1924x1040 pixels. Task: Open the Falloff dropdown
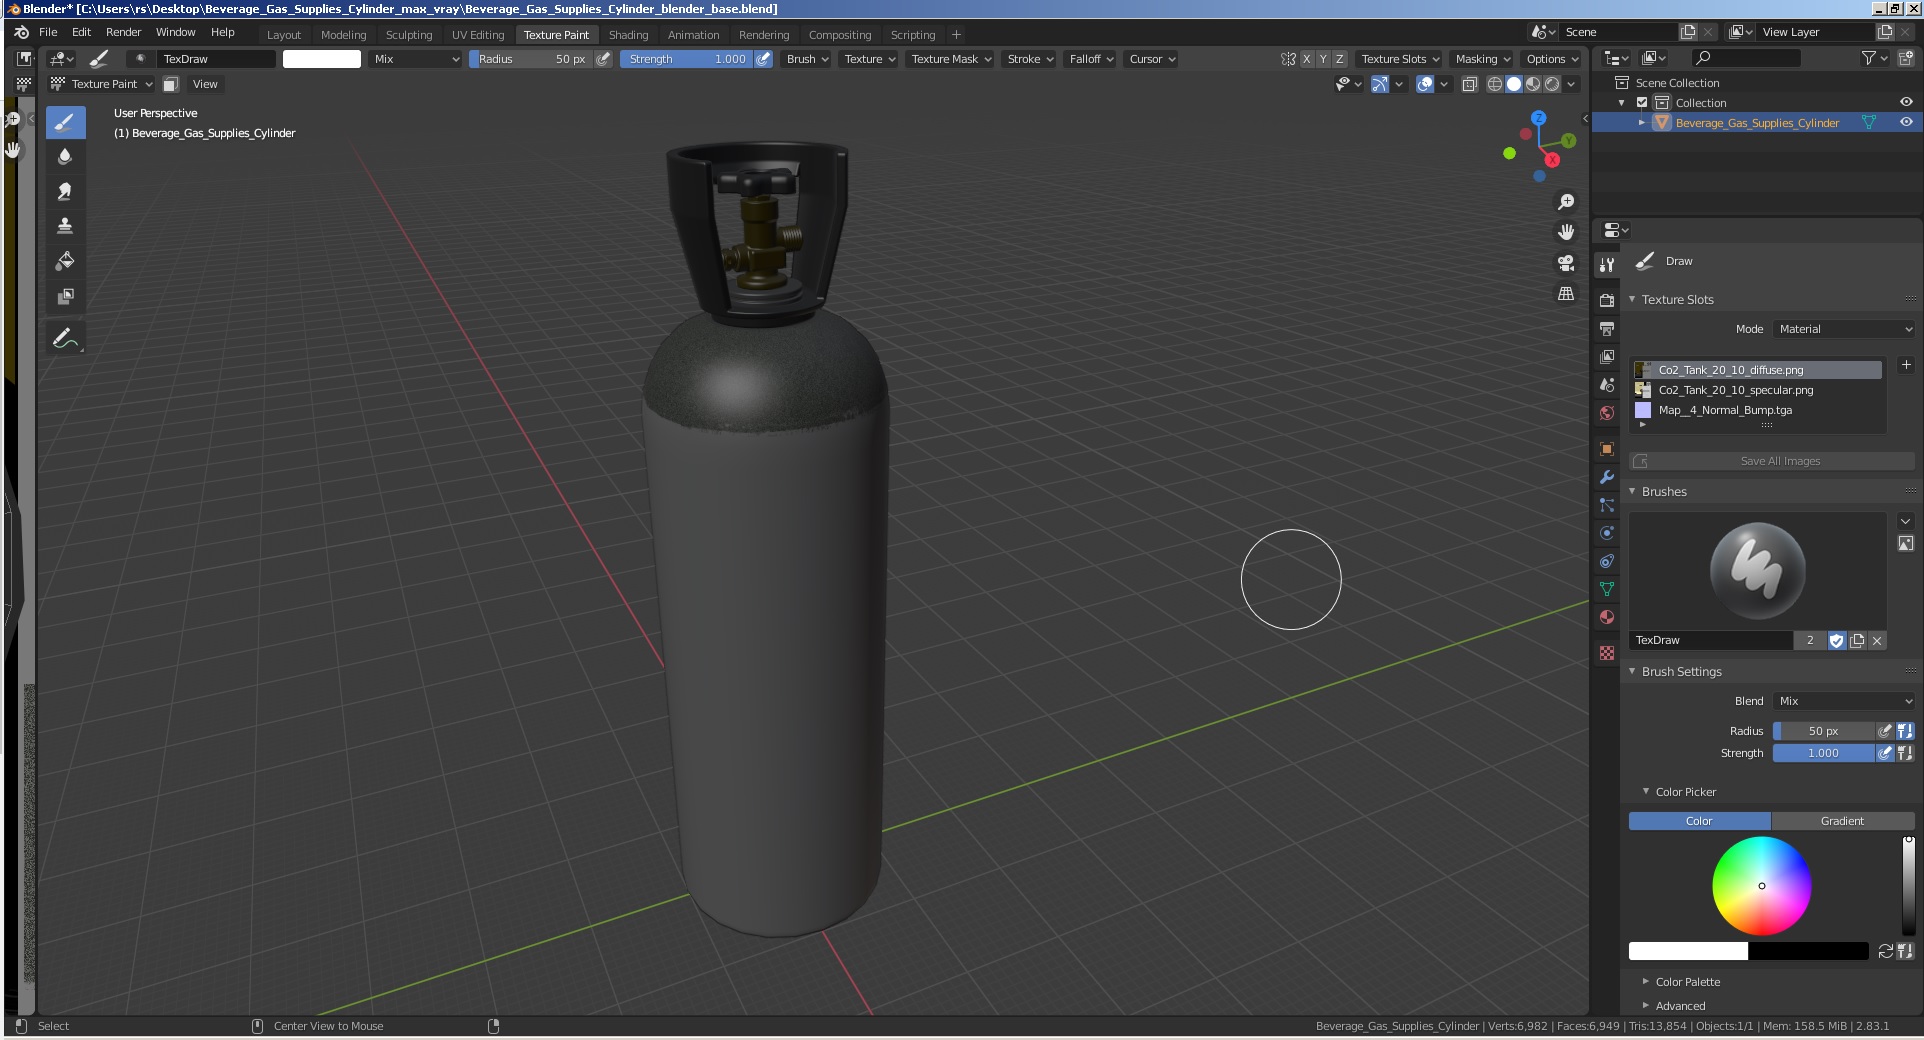[x=1091, y=59]
